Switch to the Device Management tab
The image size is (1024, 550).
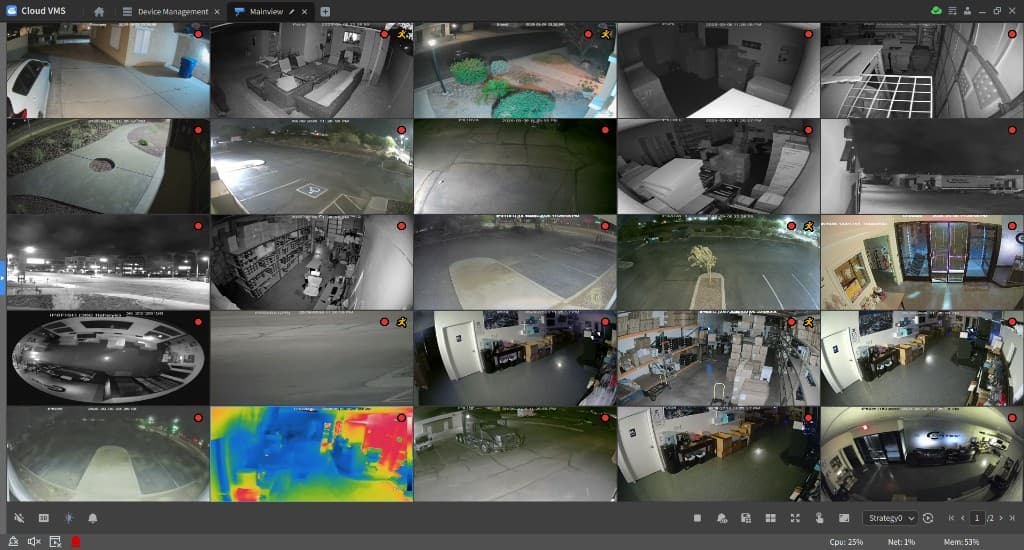[x=172, y=11]
